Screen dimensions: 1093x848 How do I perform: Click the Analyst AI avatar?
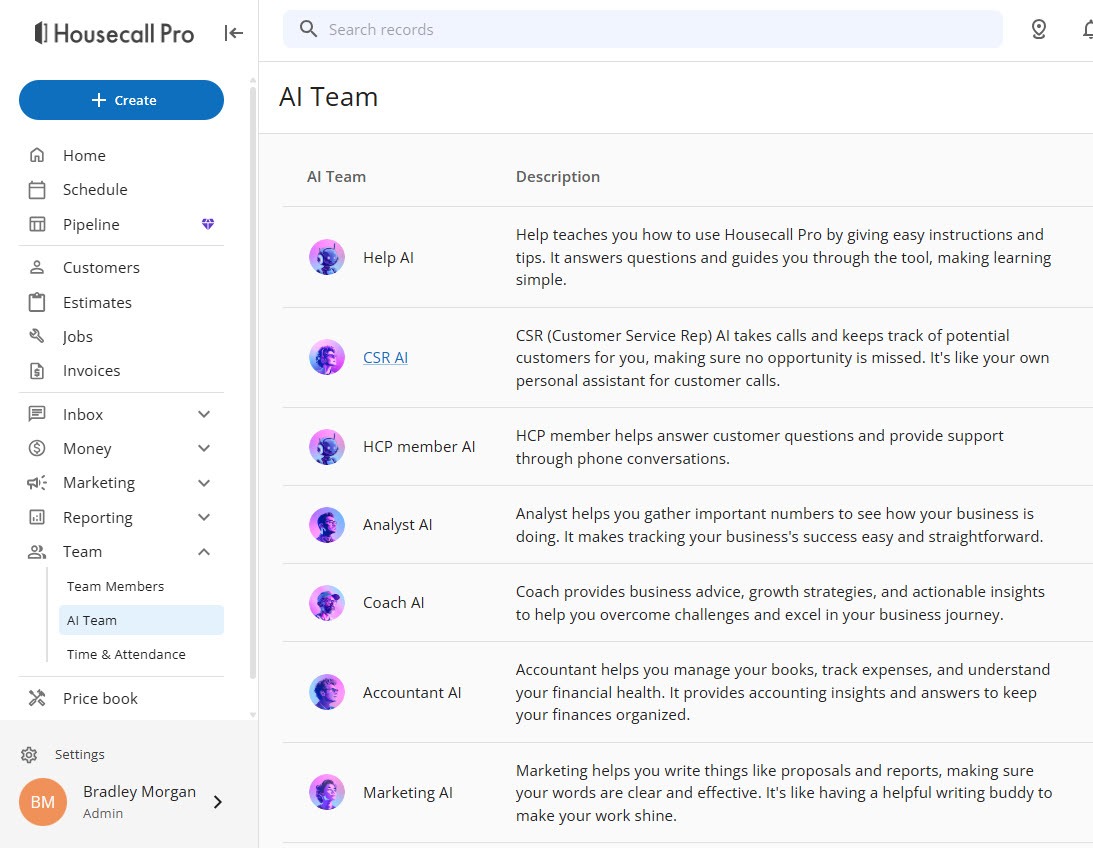tap(327, 525)
